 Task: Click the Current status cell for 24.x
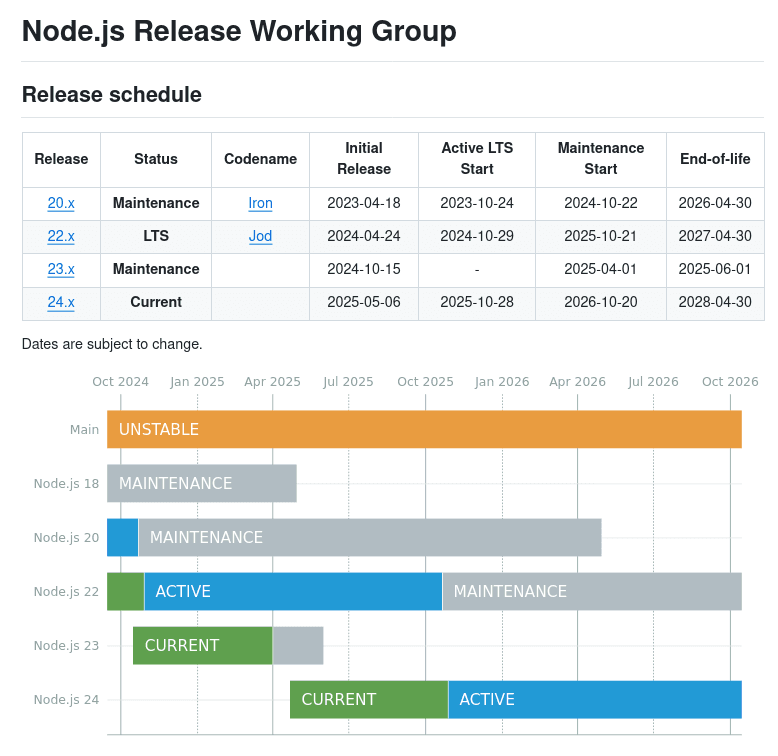[x=156, y=302]
